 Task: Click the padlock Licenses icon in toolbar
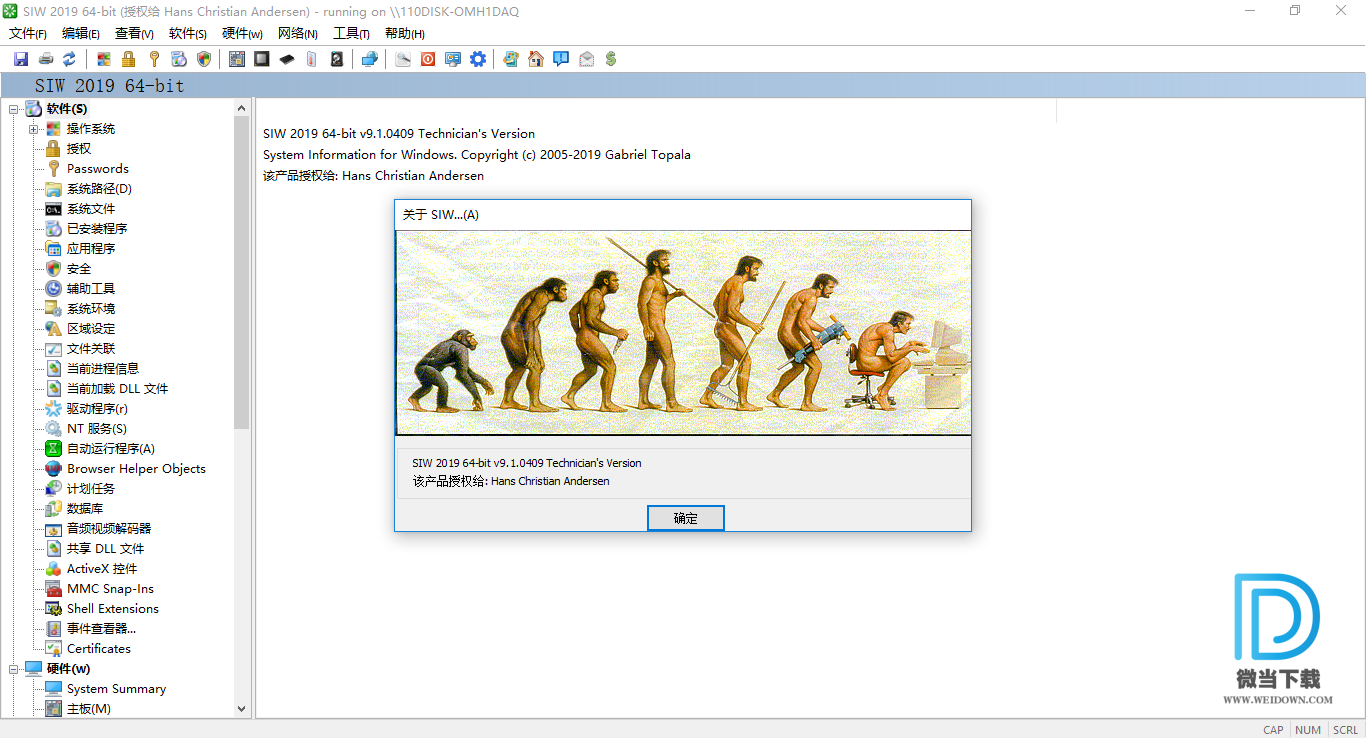129,59
